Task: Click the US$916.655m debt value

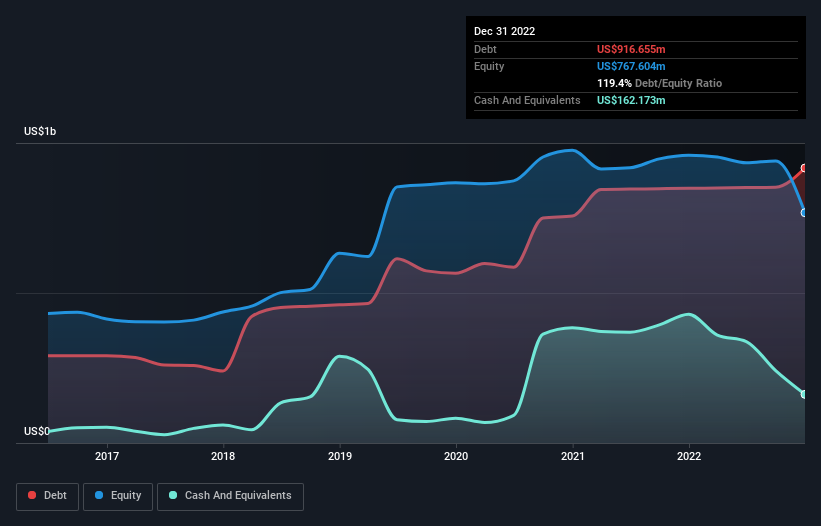Action: [631, 49]
